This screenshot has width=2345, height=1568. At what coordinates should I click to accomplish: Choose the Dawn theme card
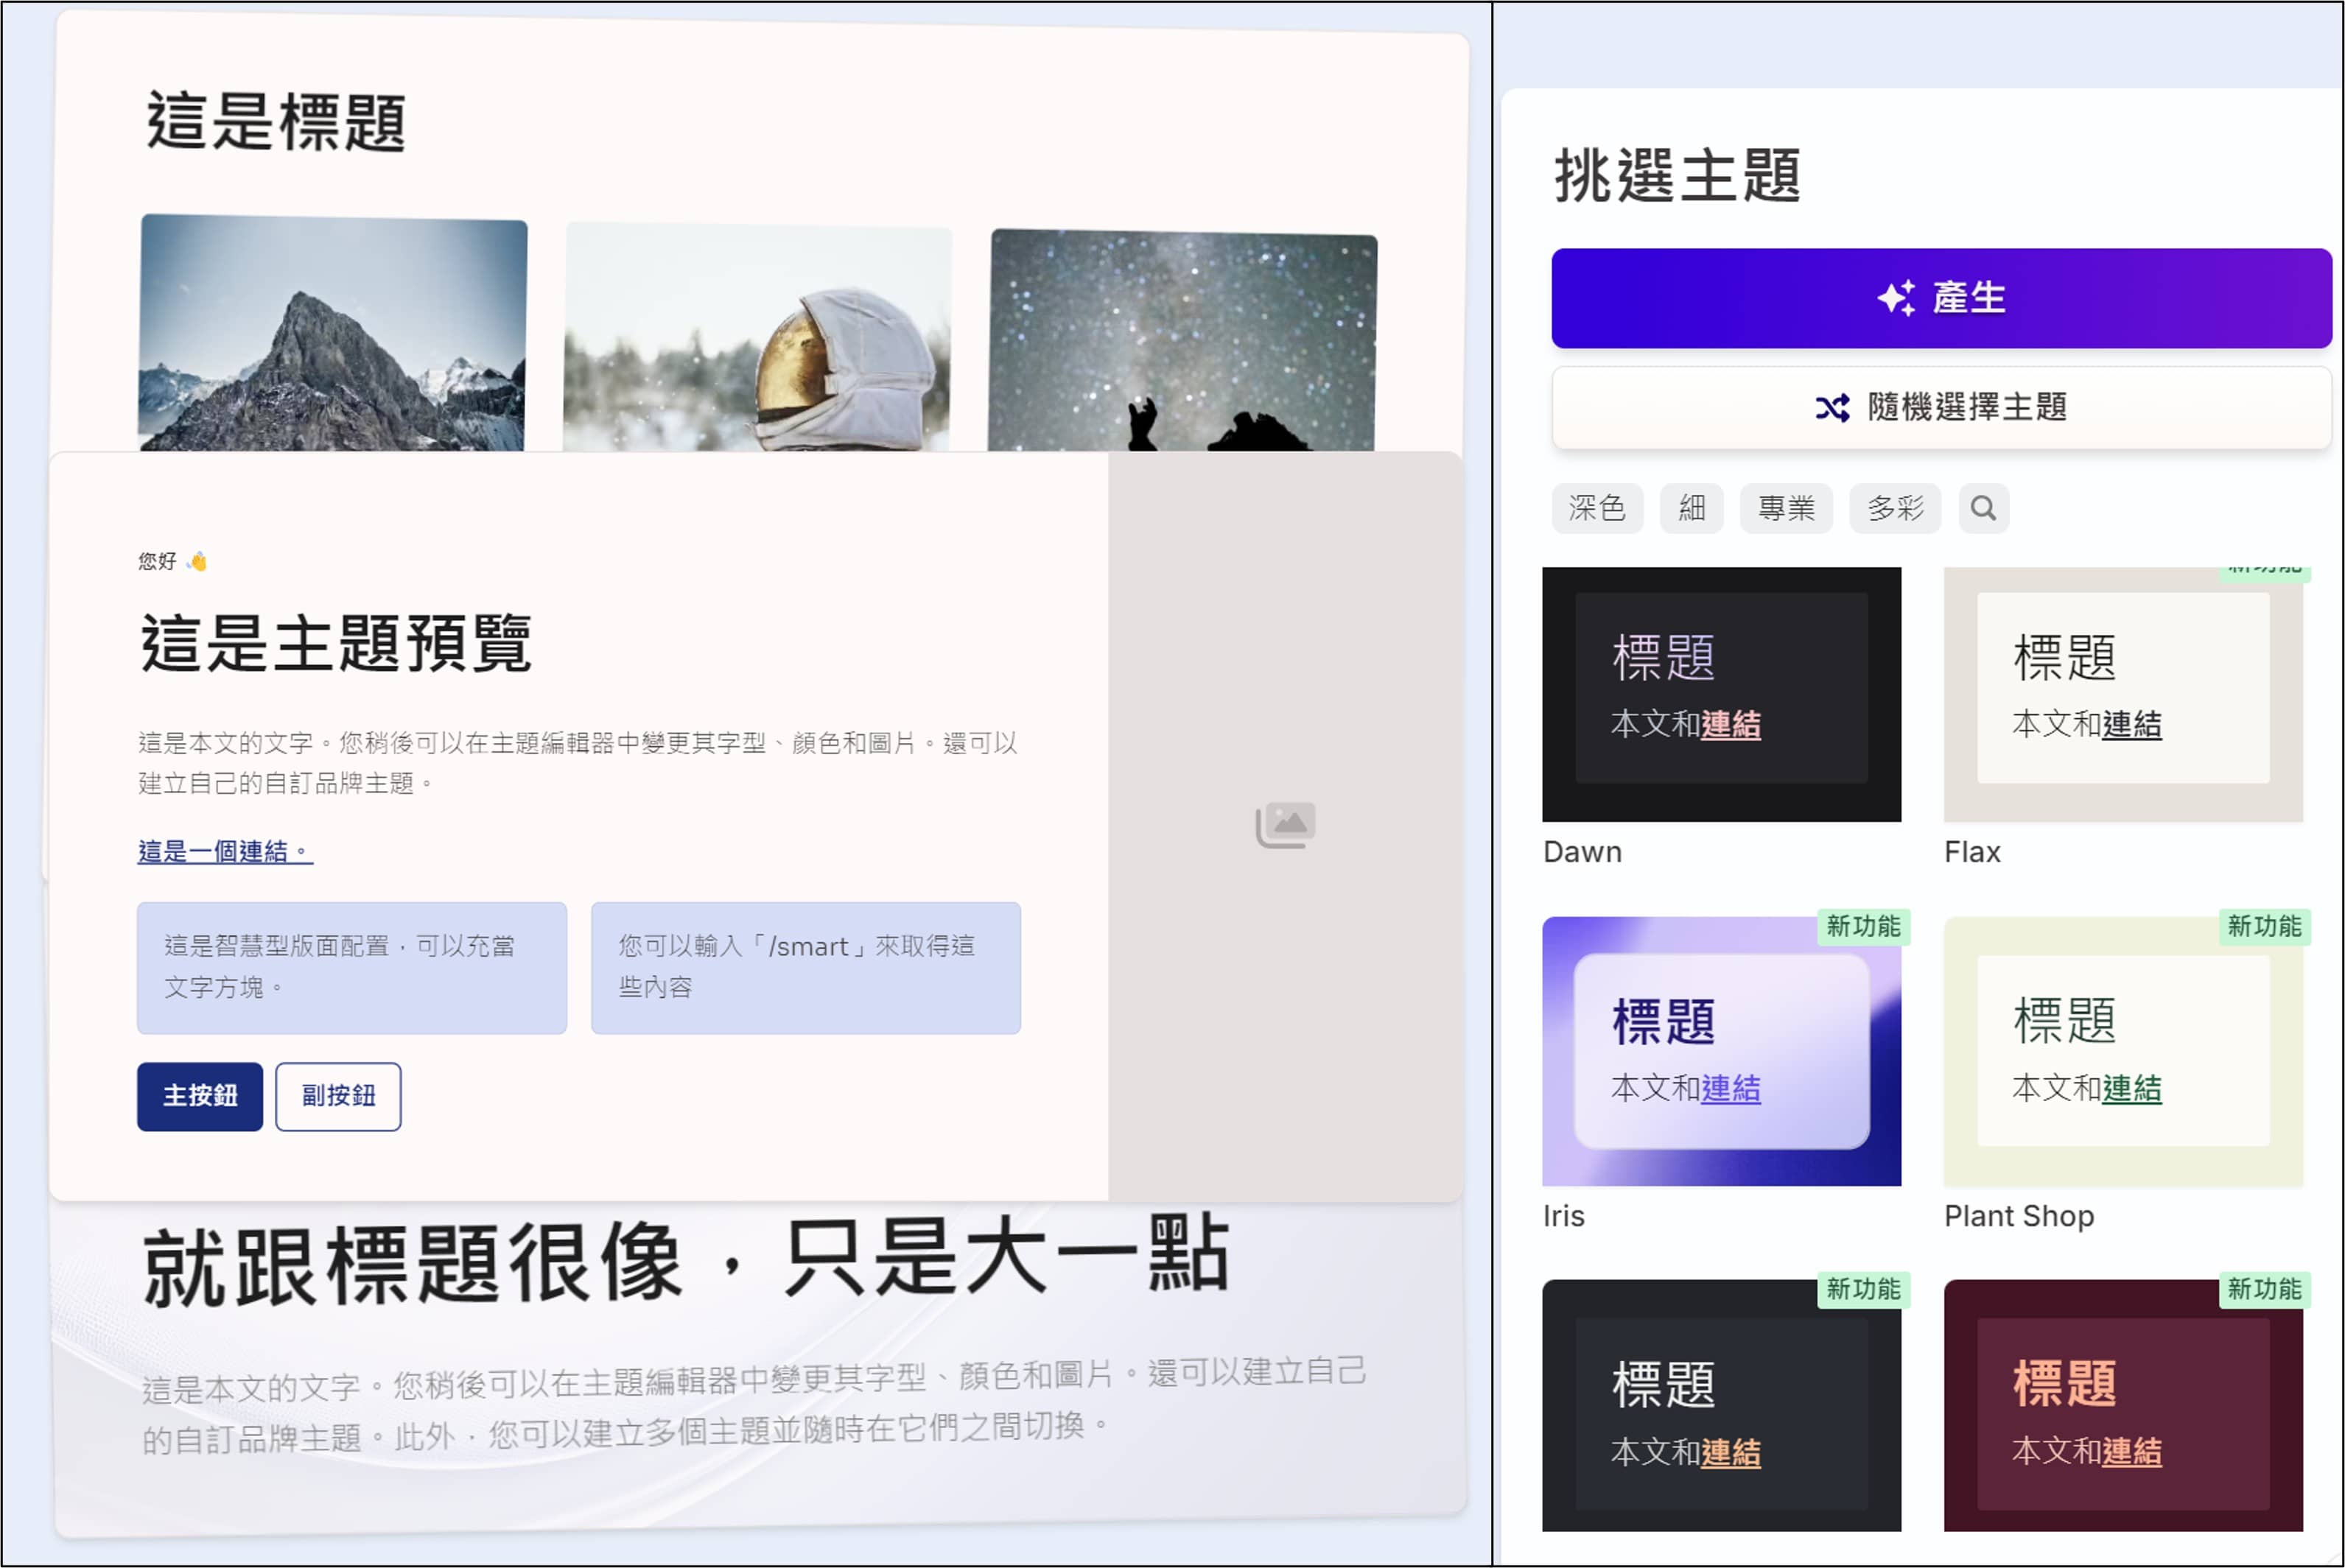coord(1721,694)
